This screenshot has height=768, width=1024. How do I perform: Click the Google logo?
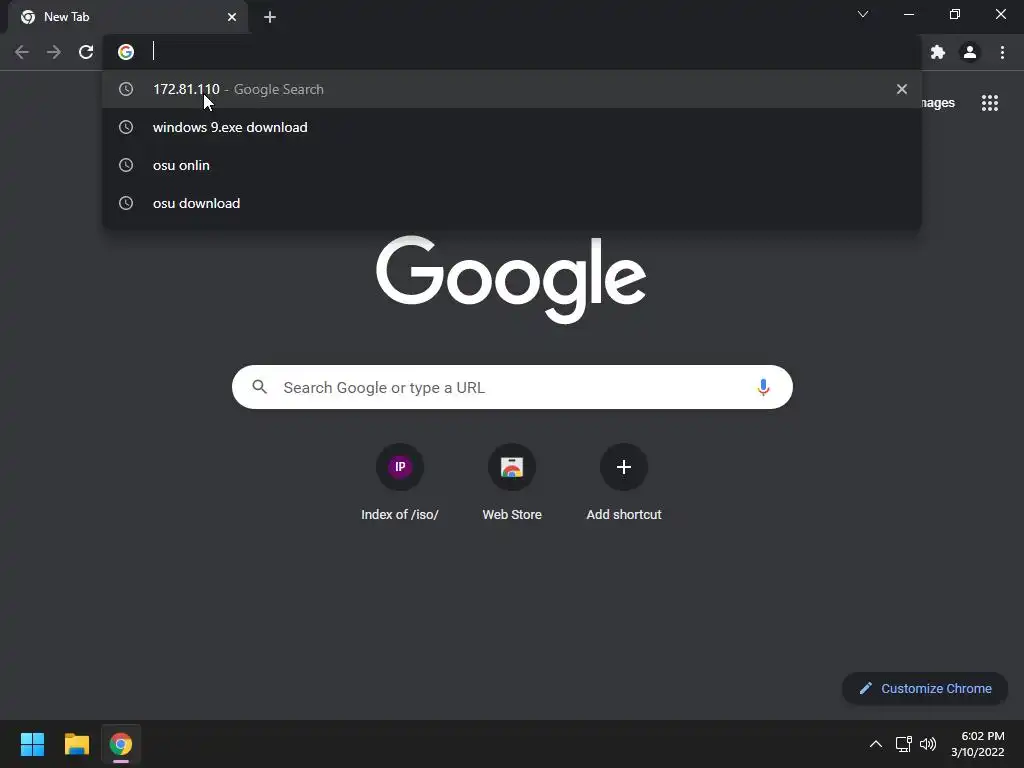tap(511, 280)
